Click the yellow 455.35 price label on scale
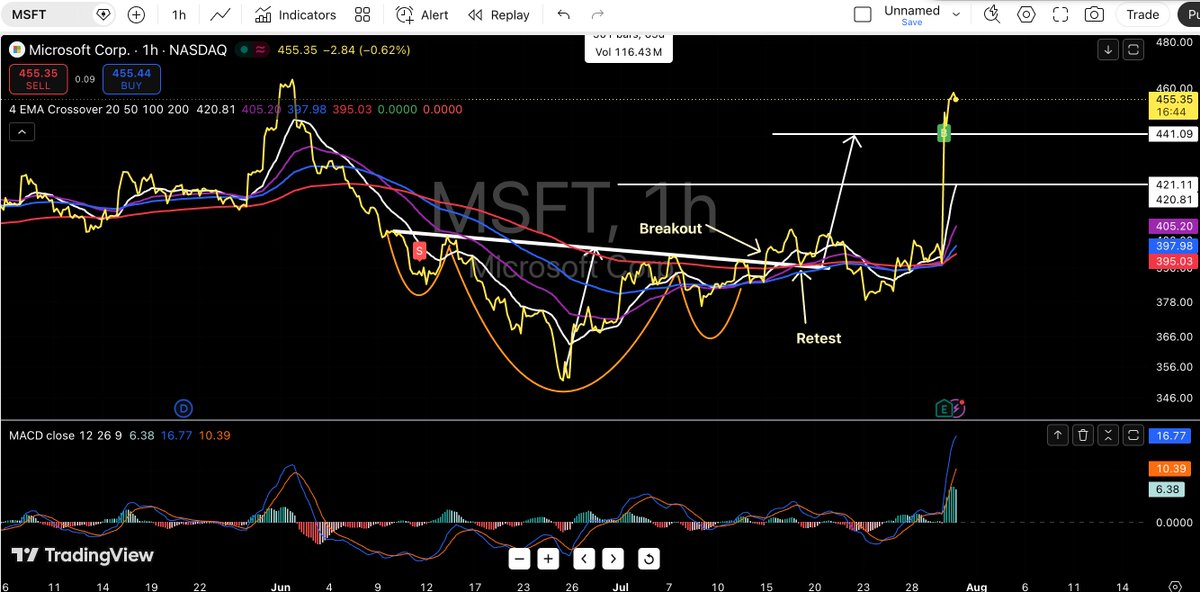 pos(1174,105)
